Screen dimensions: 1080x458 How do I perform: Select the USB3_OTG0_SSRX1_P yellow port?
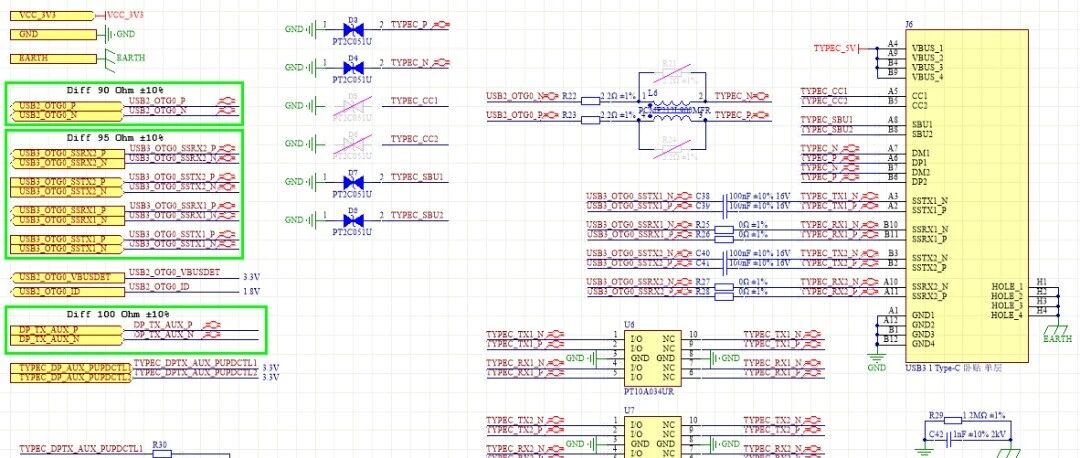67,210
